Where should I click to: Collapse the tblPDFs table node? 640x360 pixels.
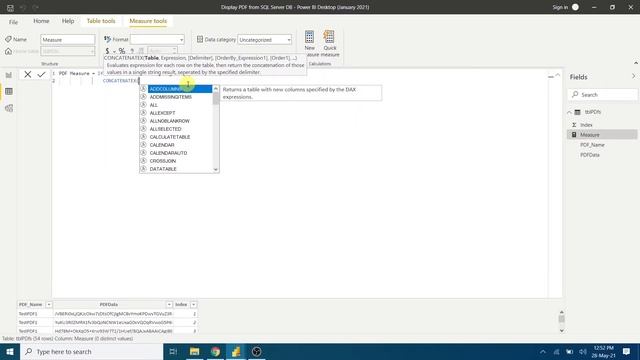(569, 112)
